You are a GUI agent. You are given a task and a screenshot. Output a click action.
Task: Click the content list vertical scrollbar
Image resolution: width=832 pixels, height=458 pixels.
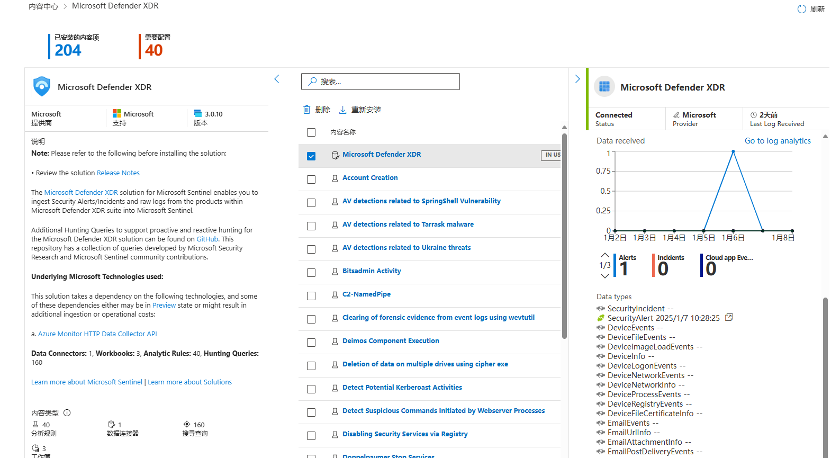tap(564, 234)
